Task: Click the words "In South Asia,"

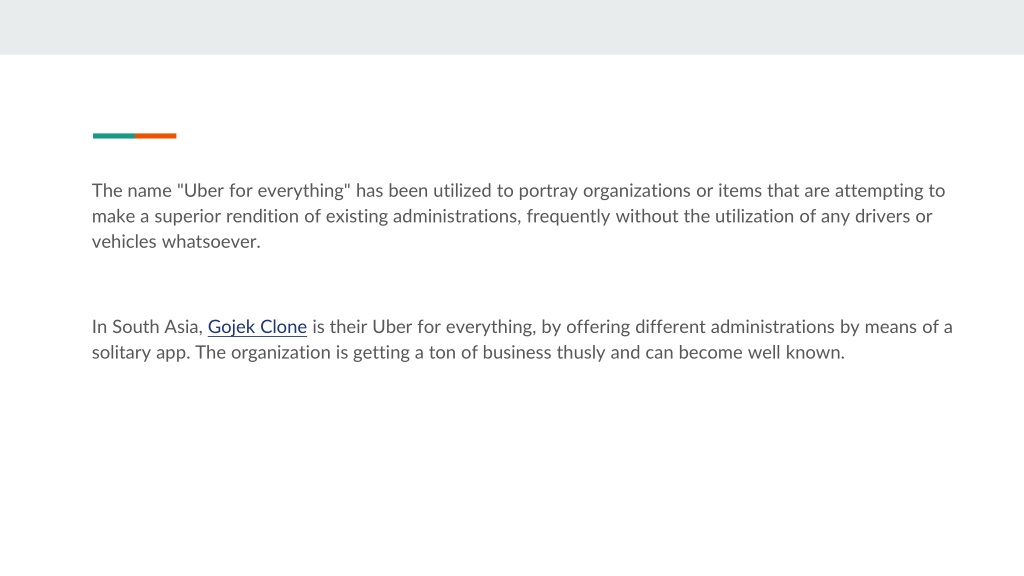Action: pyautogui.click(x=147, y=327)
